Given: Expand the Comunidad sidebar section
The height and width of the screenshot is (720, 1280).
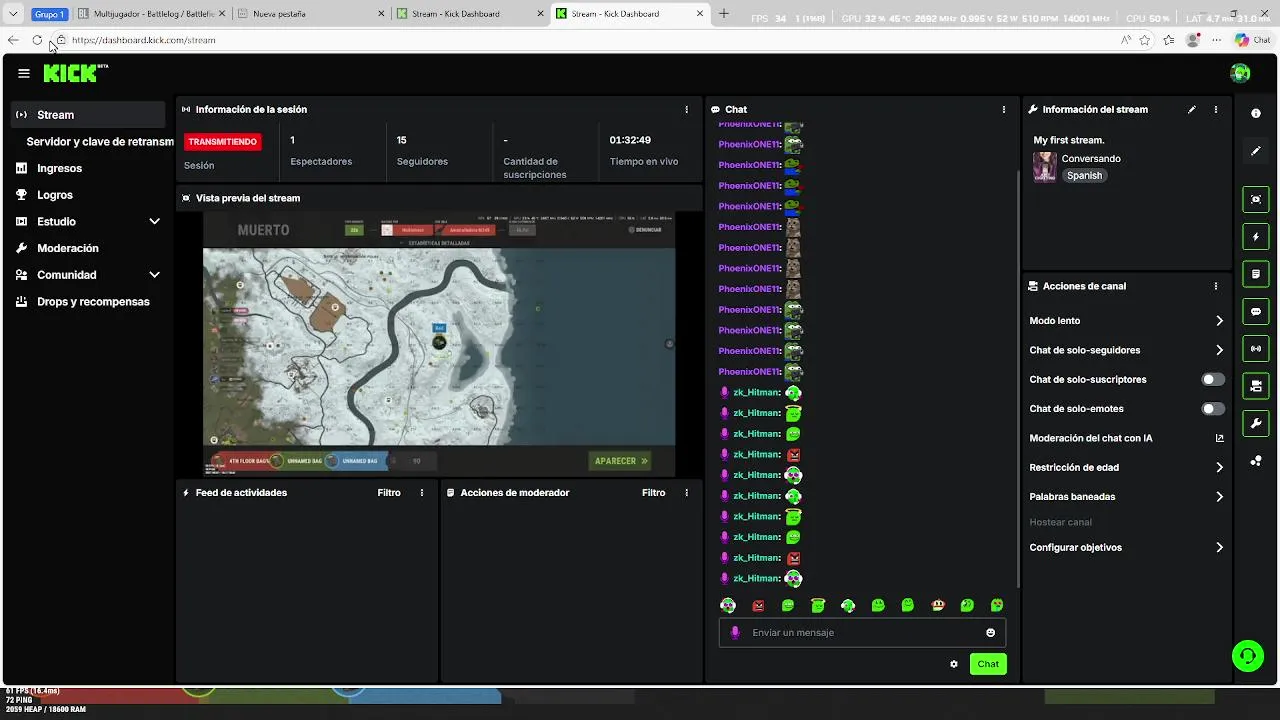Looking at the screenshot, I should (154, 275).
